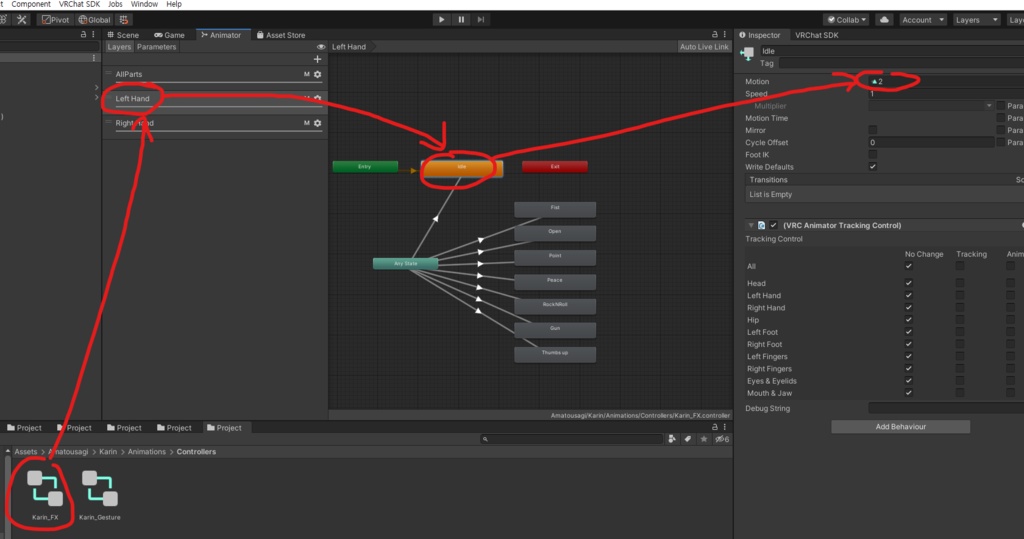This screenshot has height=539, width=1024.
Task: Open the cloud services icon
Action: pyautogui.click(x=884, y=20)
